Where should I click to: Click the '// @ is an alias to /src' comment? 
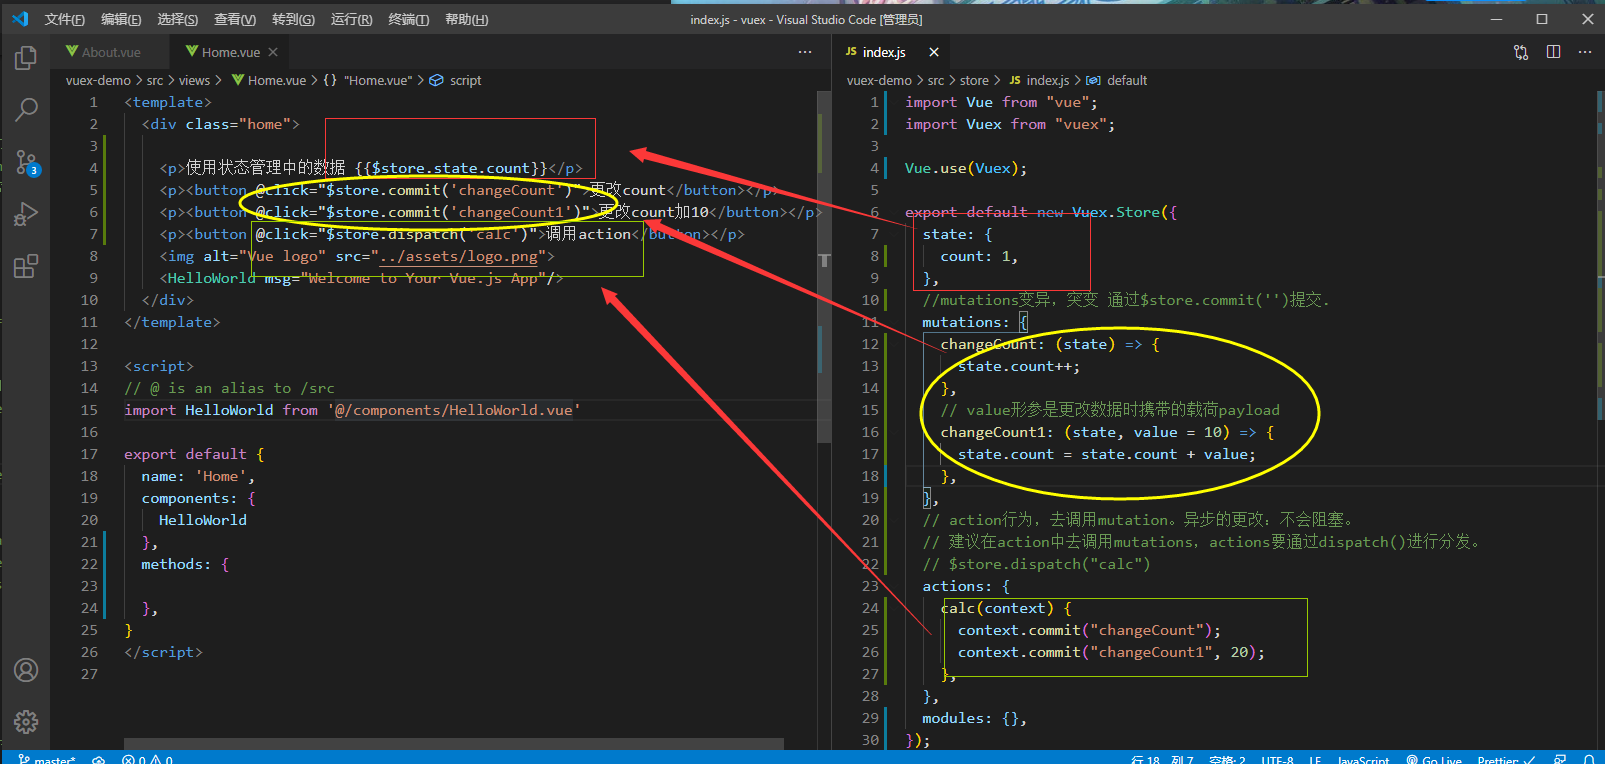[x=229, y=388]
